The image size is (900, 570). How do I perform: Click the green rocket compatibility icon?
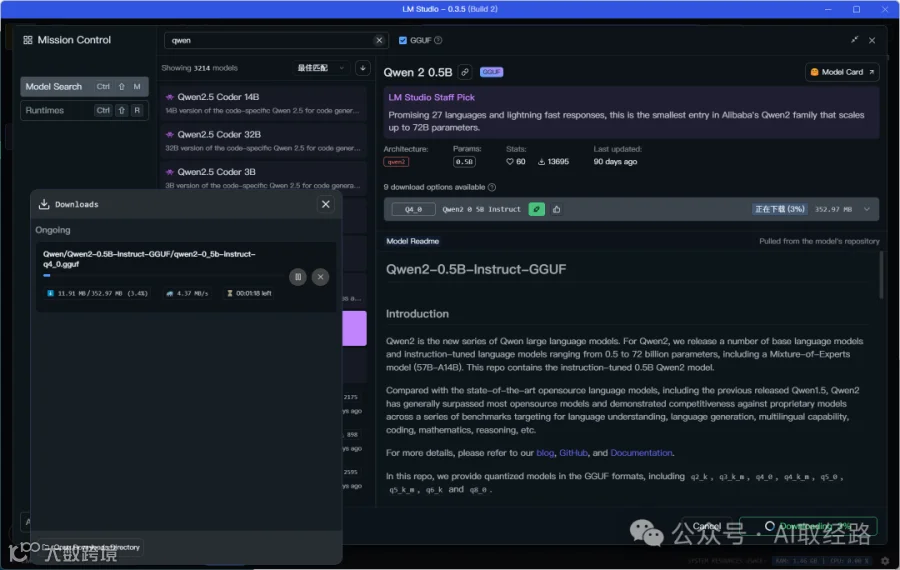537,210
